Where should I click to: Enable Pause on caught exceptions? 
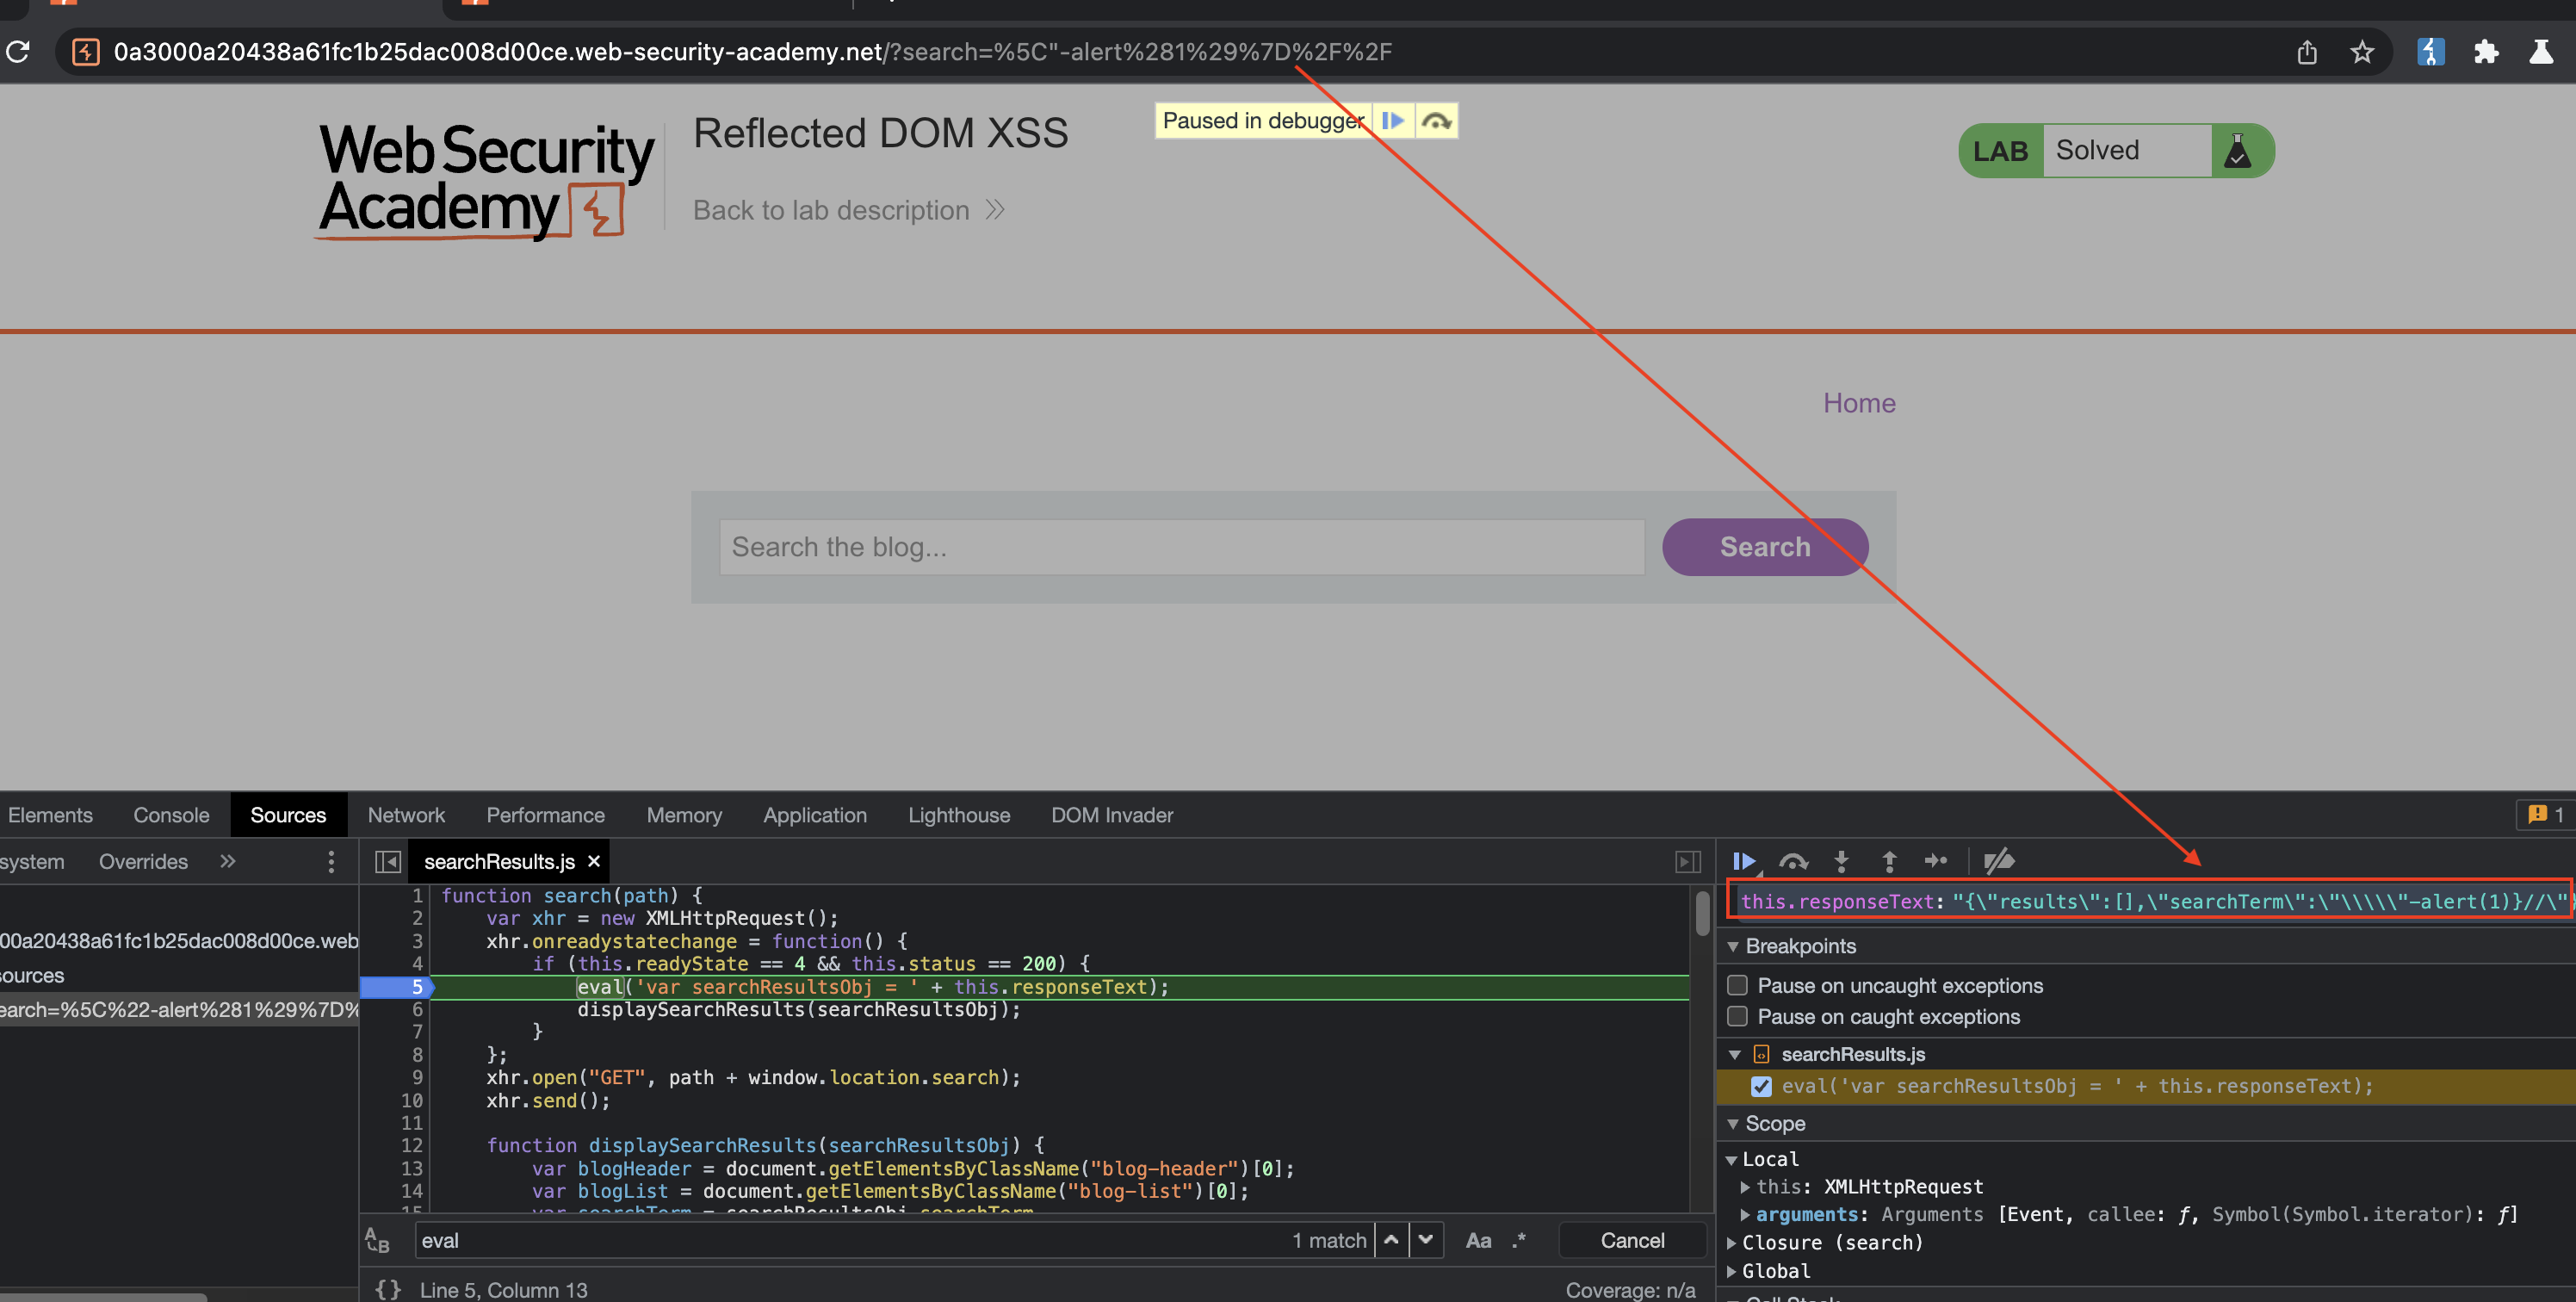click(1738, 1016)
